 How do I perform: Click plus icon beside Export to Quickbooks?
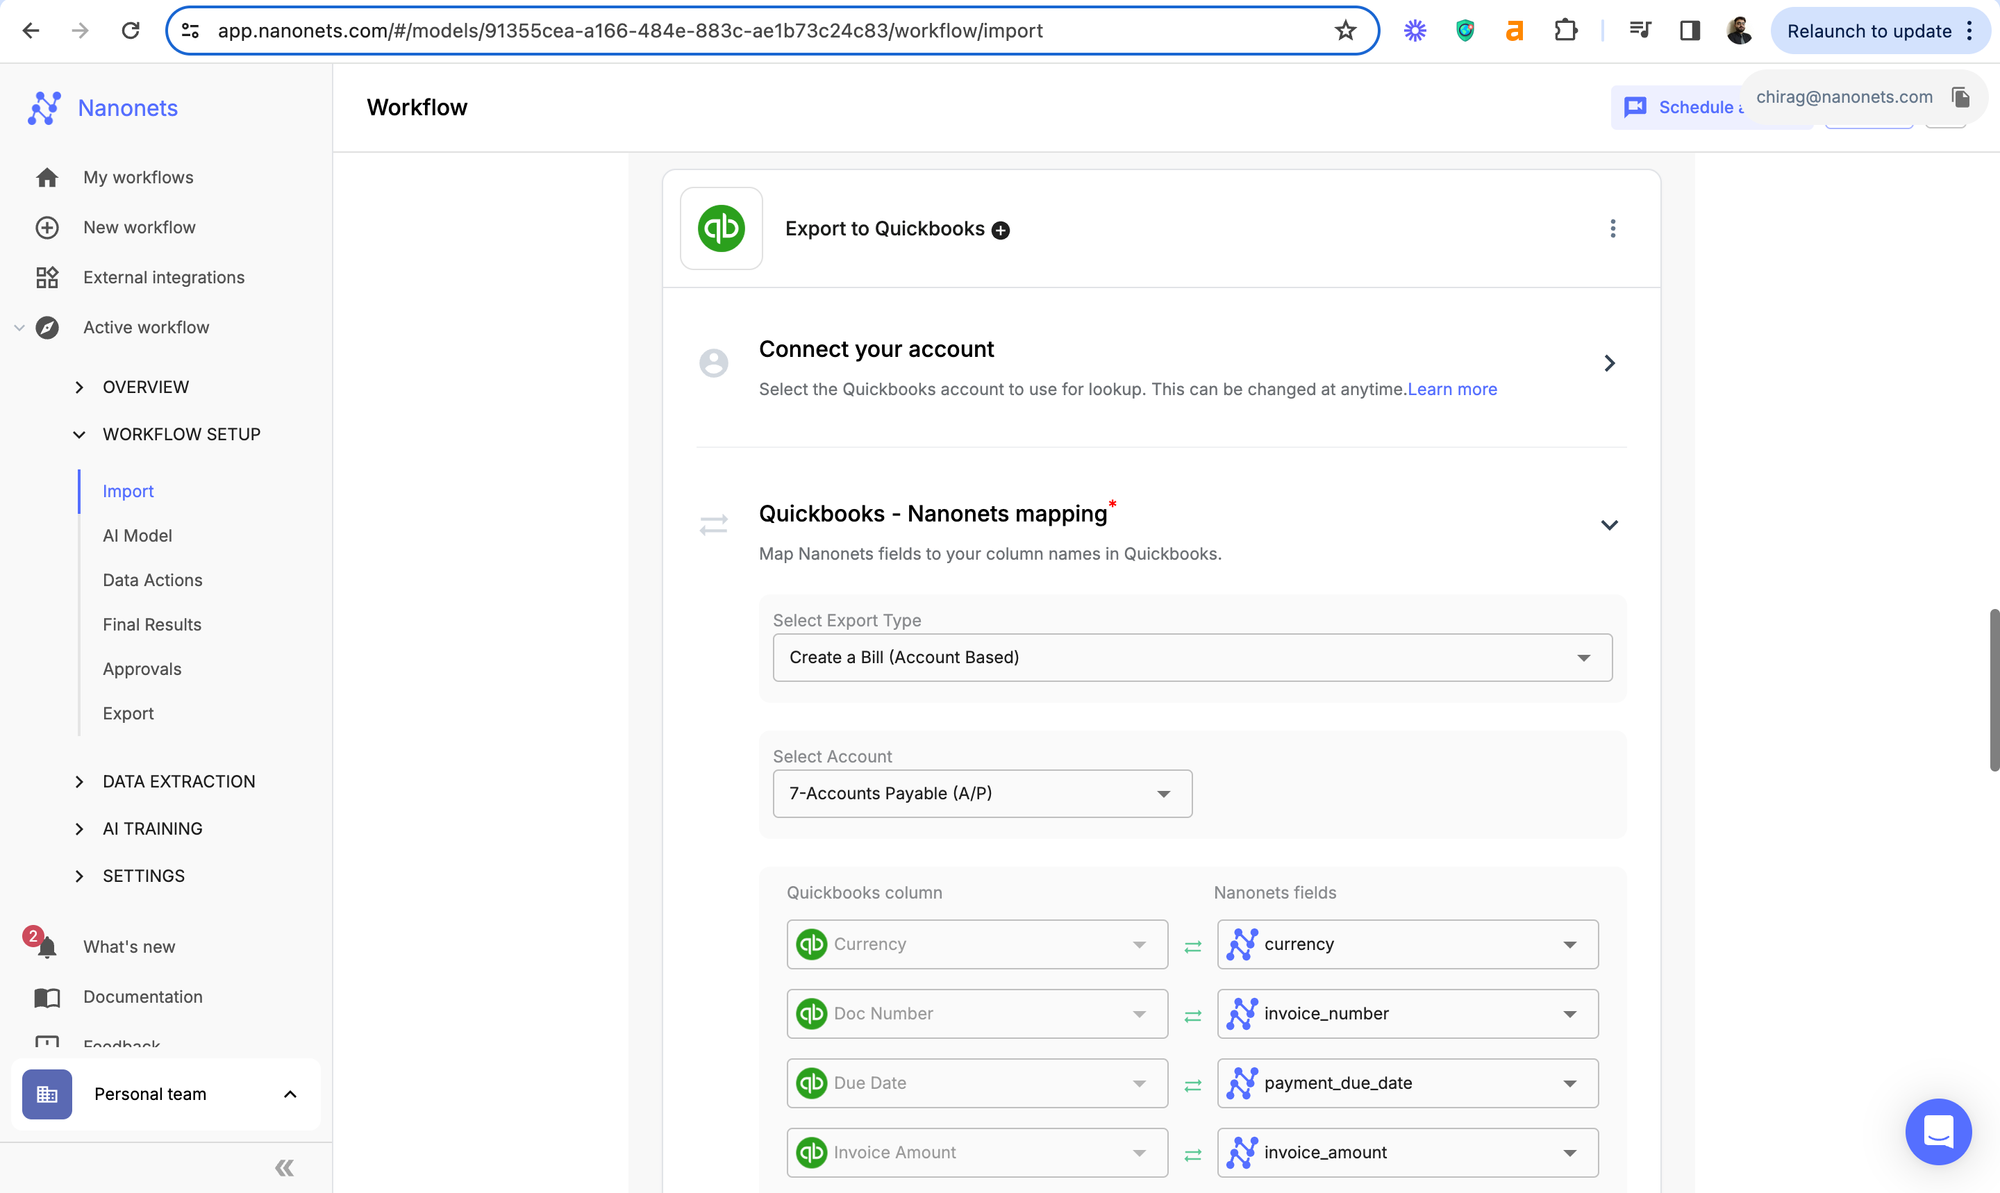(x=1000, y=231)
